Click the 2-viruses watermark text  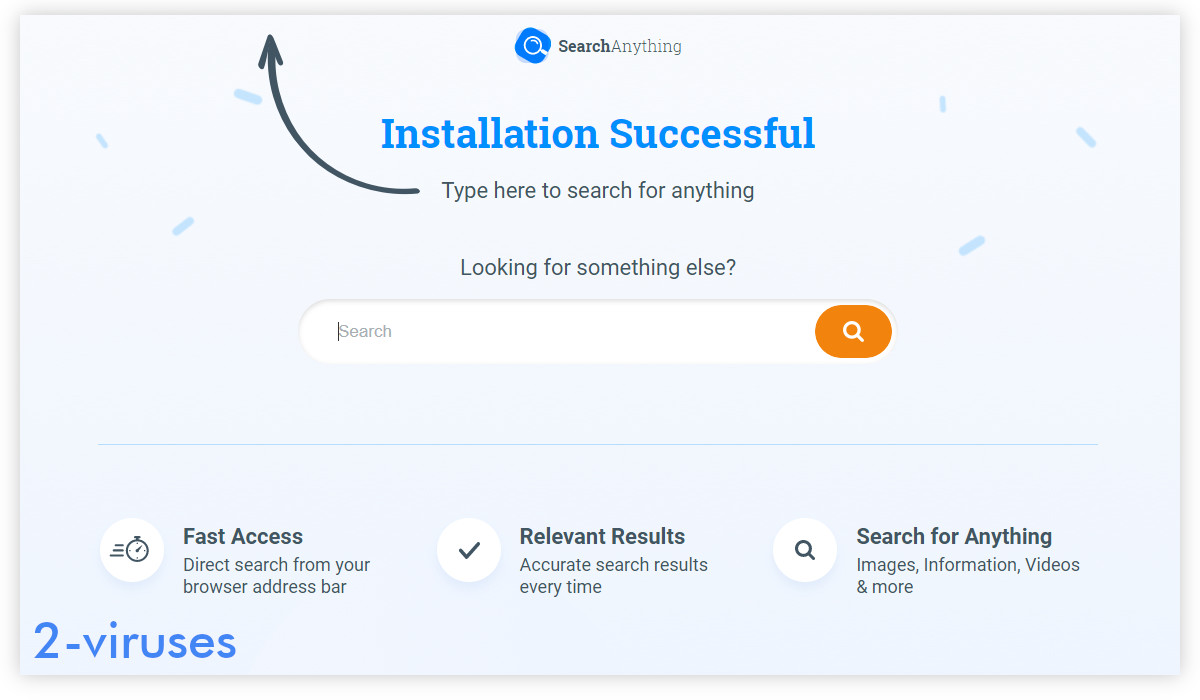click(x=135, y=641)
